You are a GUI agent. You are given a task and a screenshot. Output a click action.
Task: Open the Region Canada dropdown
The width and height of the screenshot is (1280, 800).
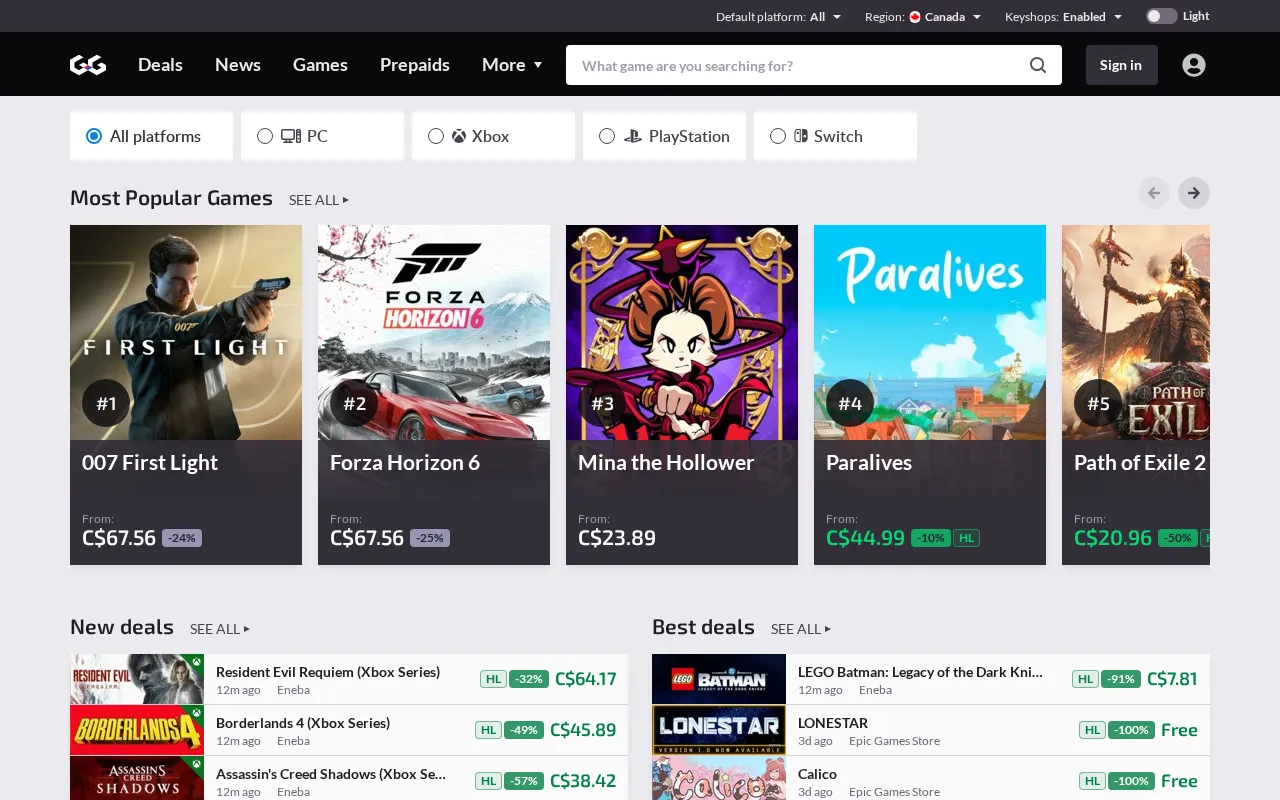click(x=923, y=17)
